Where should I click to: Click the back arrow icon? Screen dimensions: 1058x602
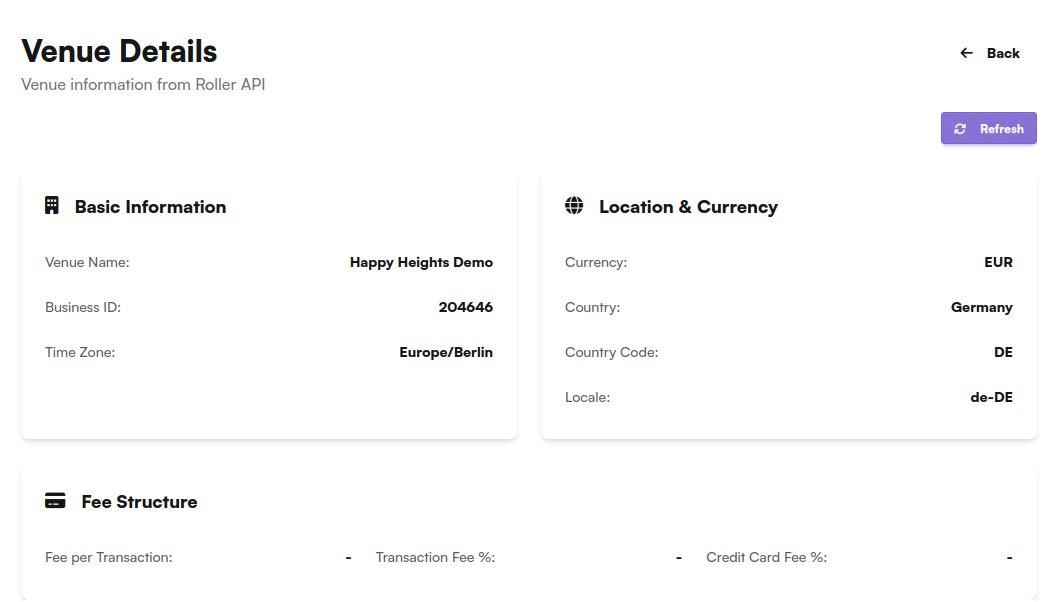[x=966, y=53]
